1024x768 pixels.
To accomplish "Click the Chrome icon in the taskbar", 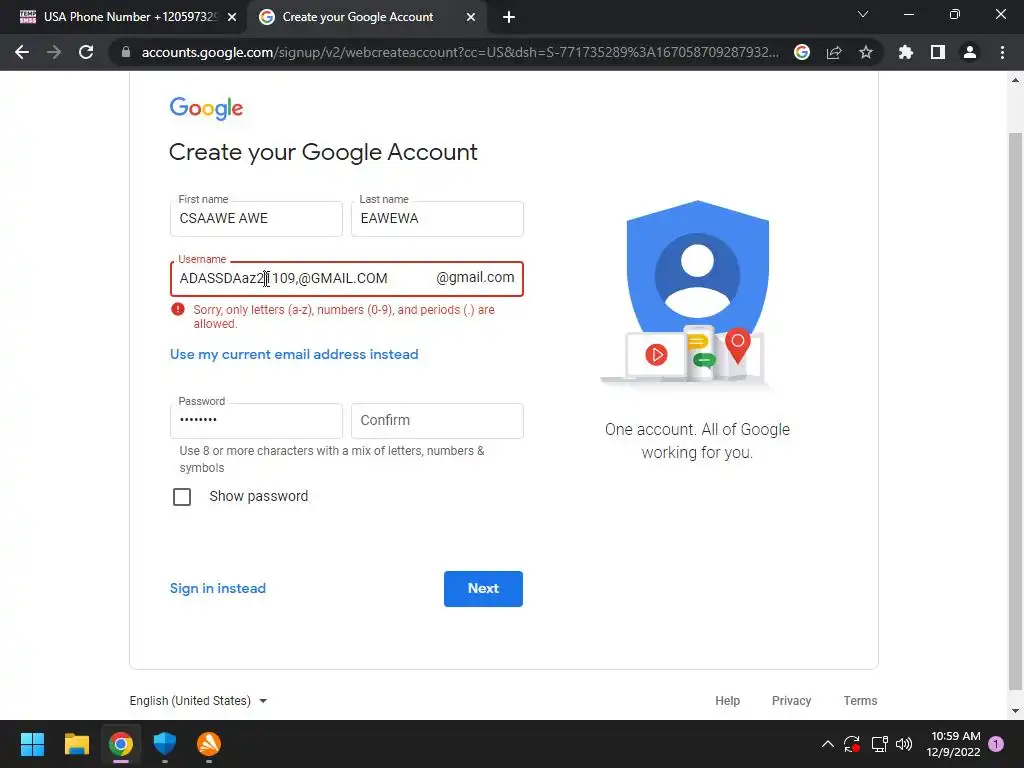I will coord(121,744).
